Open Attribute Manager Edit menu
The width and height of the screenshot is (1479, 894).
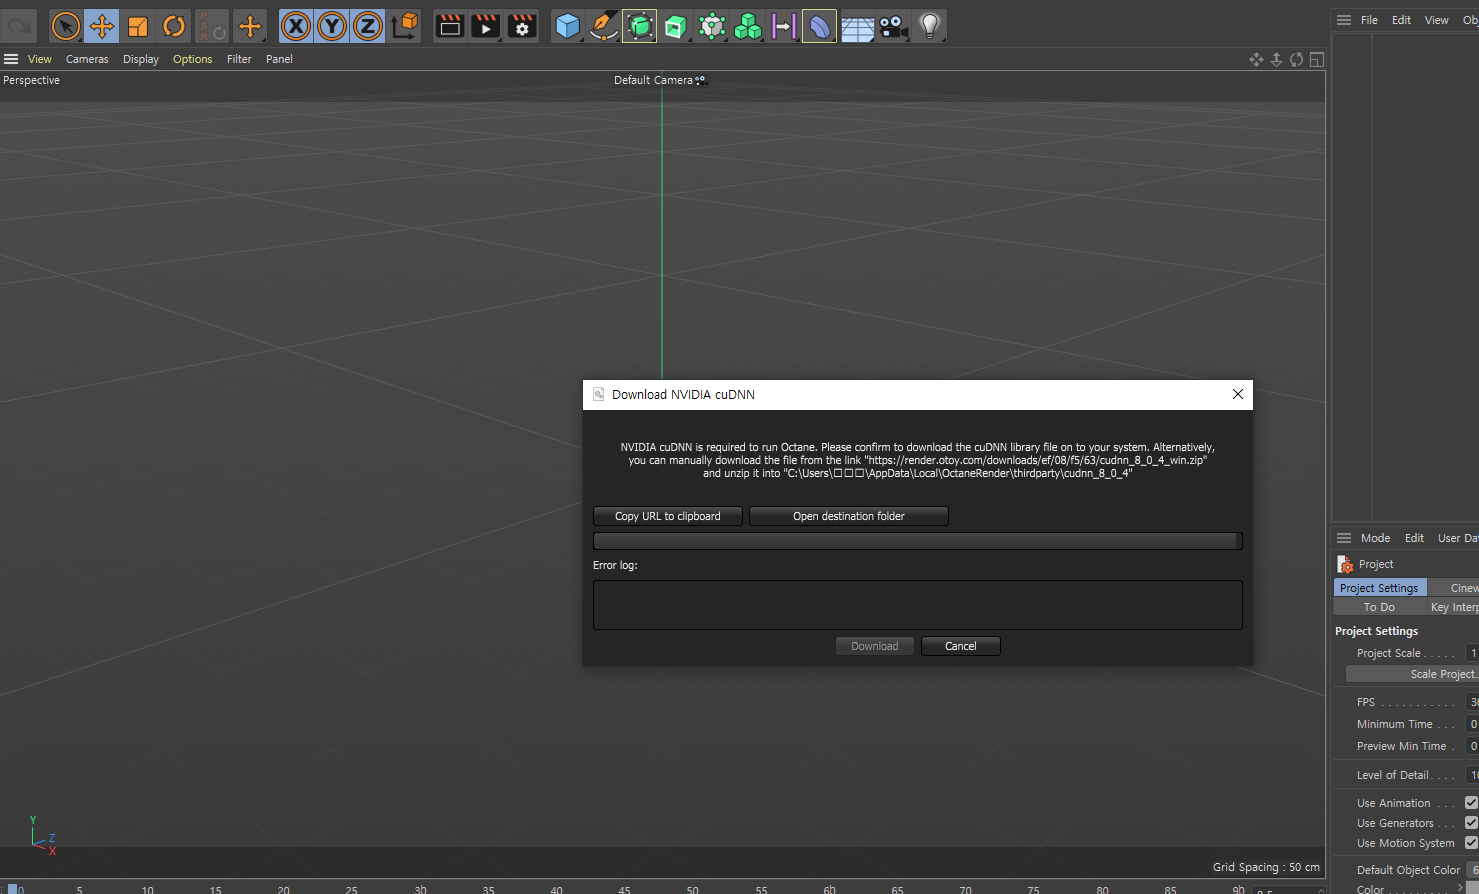[x=1414, y=538]
